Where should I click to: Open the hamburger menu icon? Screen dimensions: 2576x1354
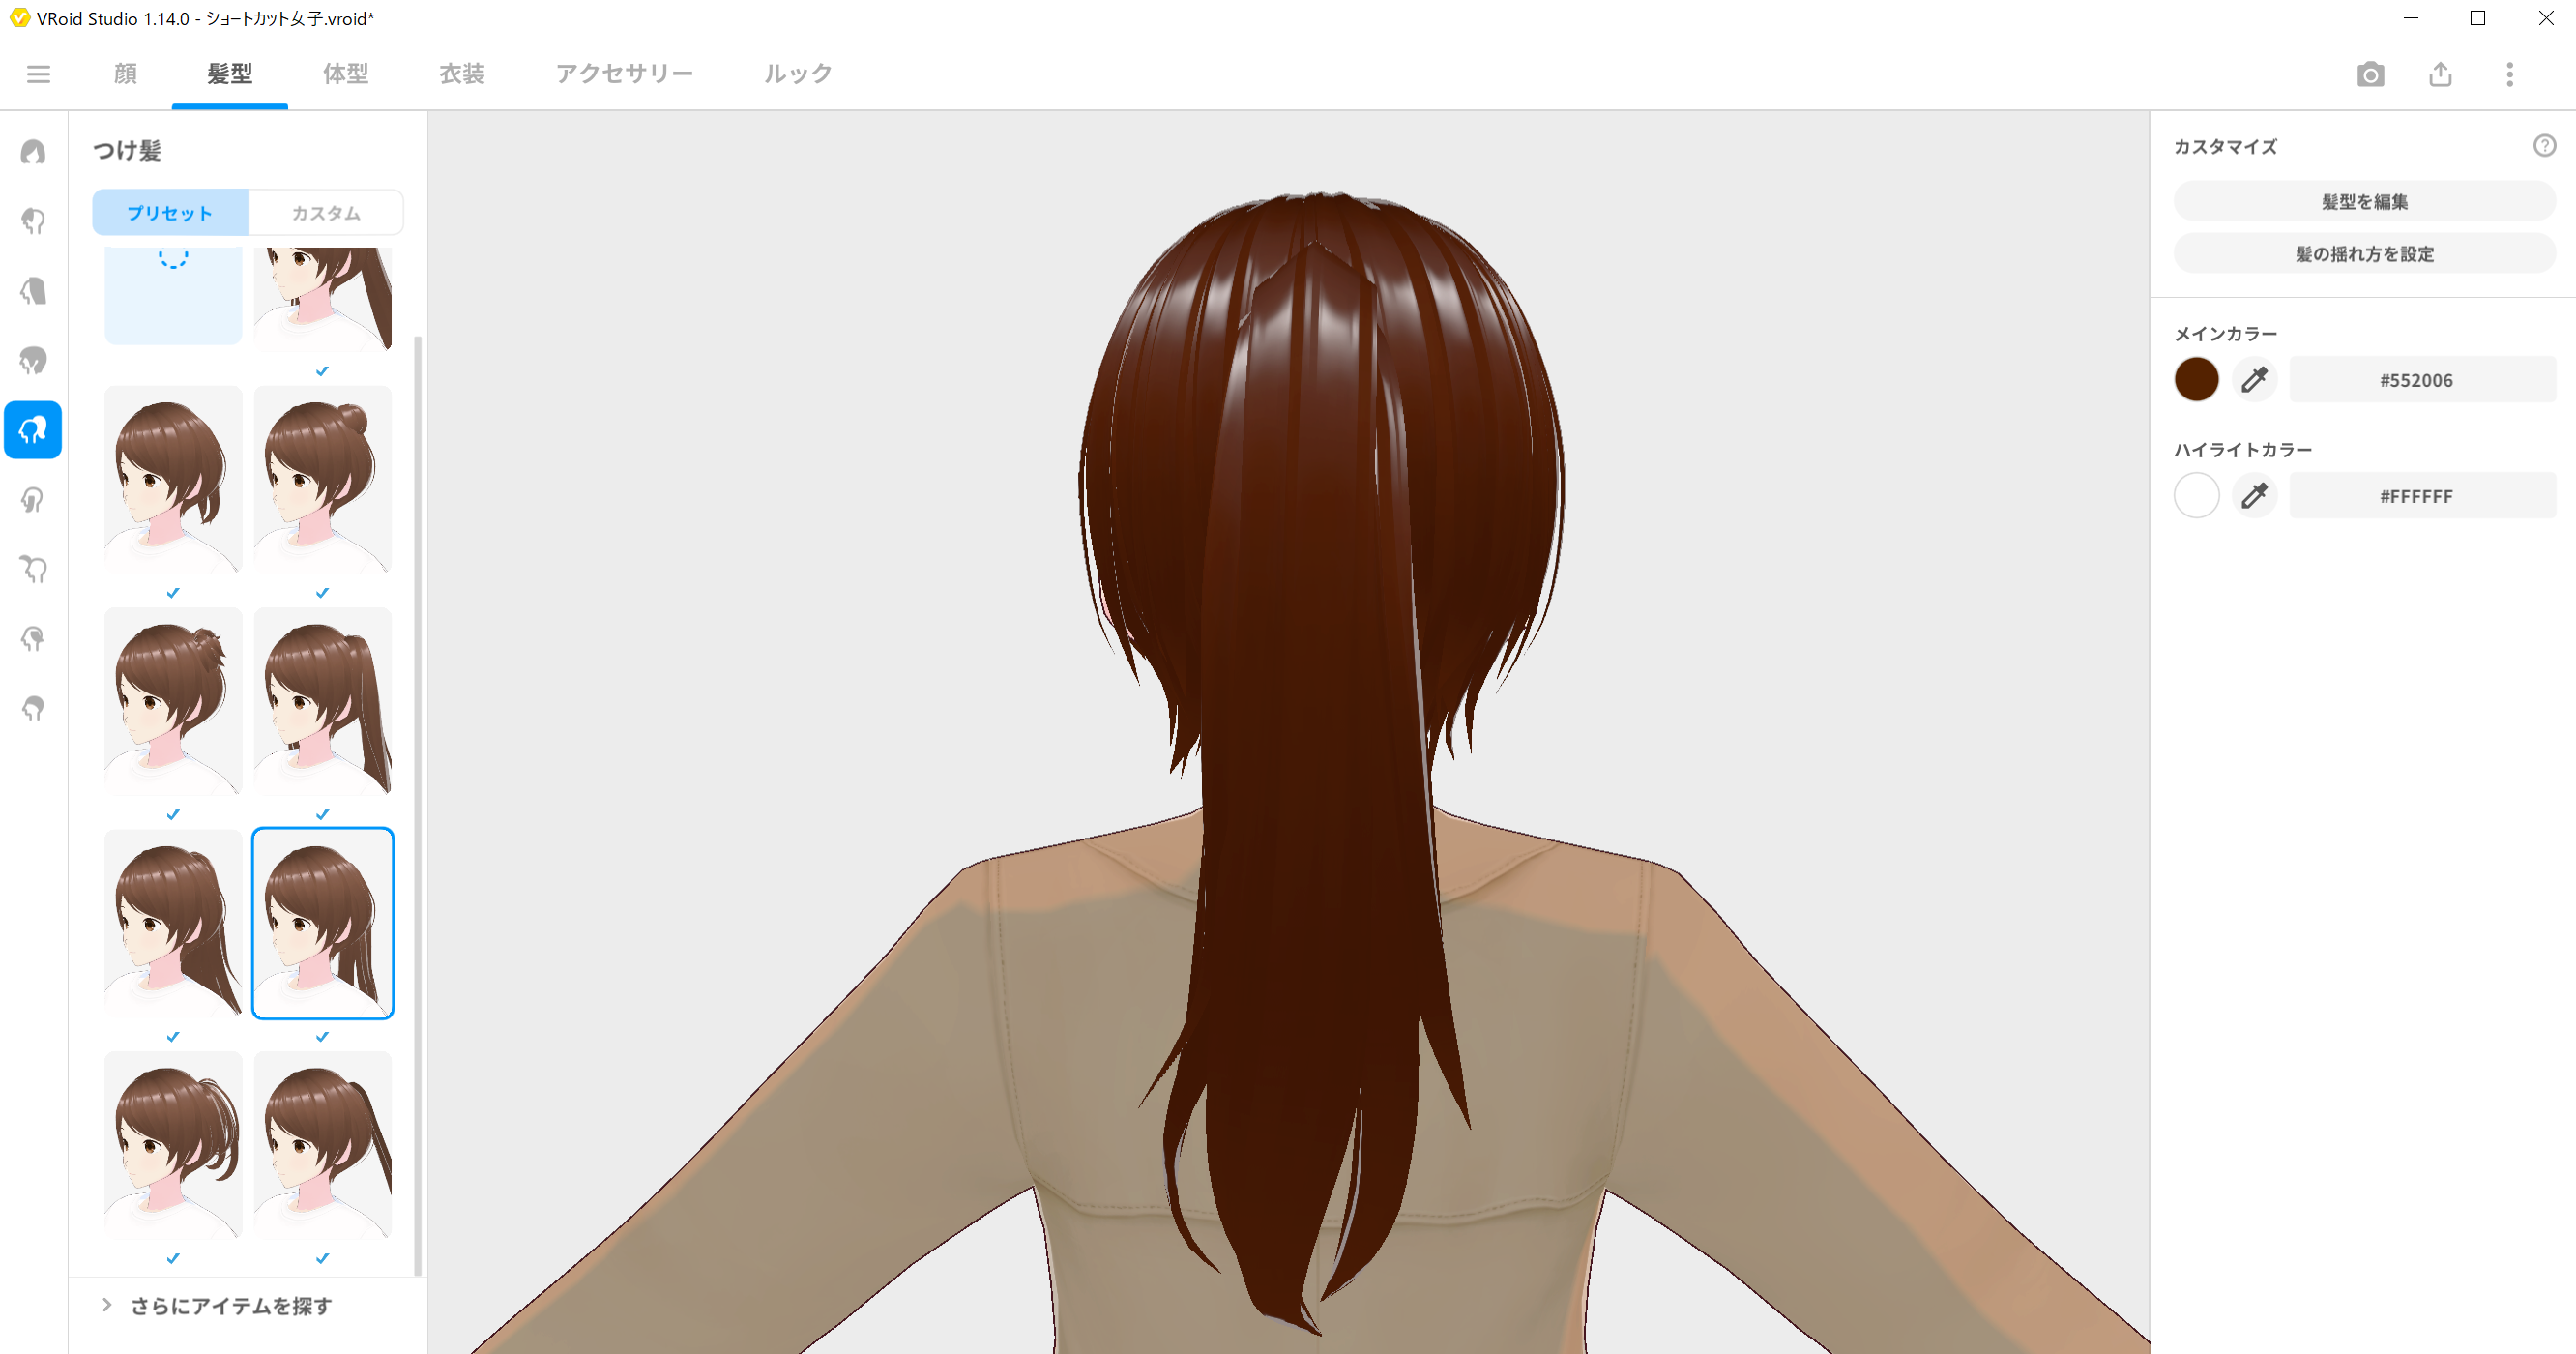point(38,74)
